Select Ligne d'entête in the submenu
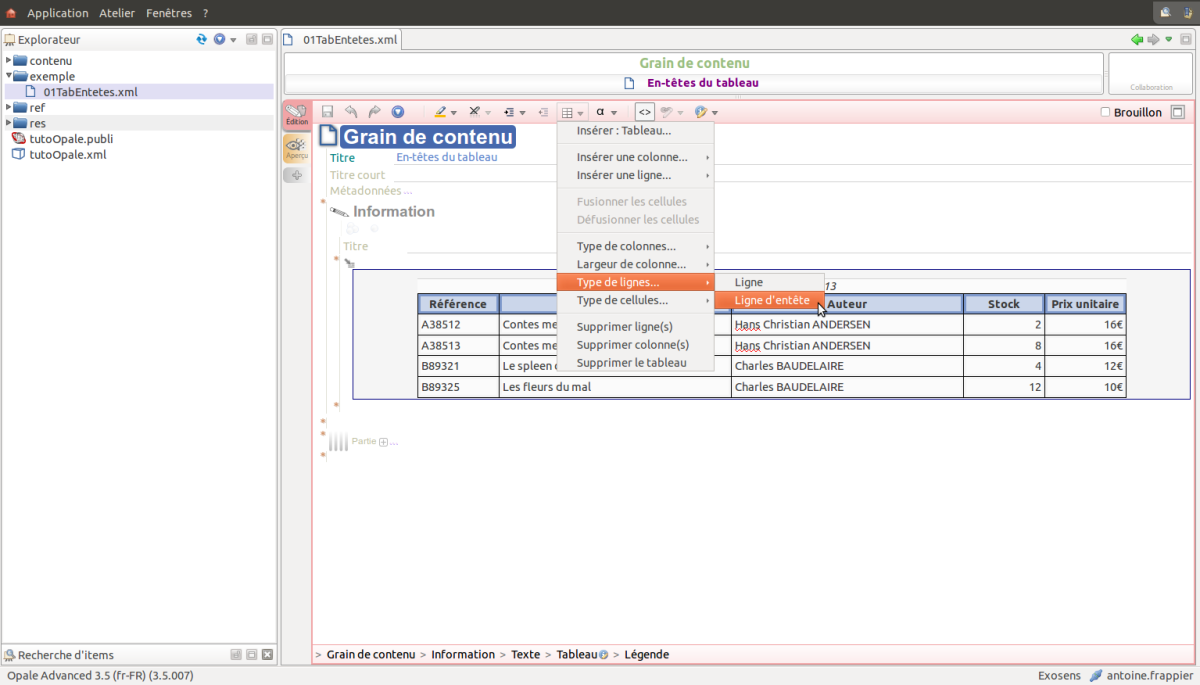1200x685 pixels. click(x=771, y=300)
